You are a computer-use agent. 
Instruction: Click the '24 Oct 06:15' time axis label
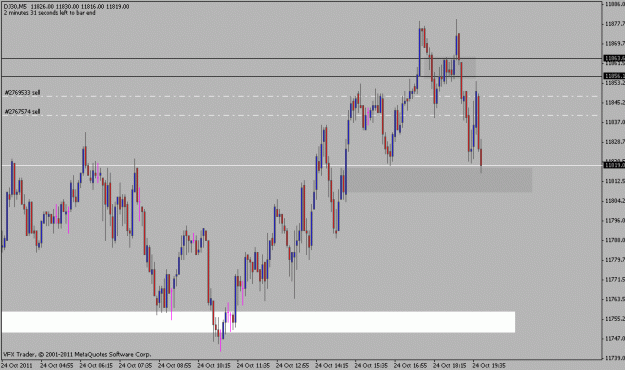[96, 365]
